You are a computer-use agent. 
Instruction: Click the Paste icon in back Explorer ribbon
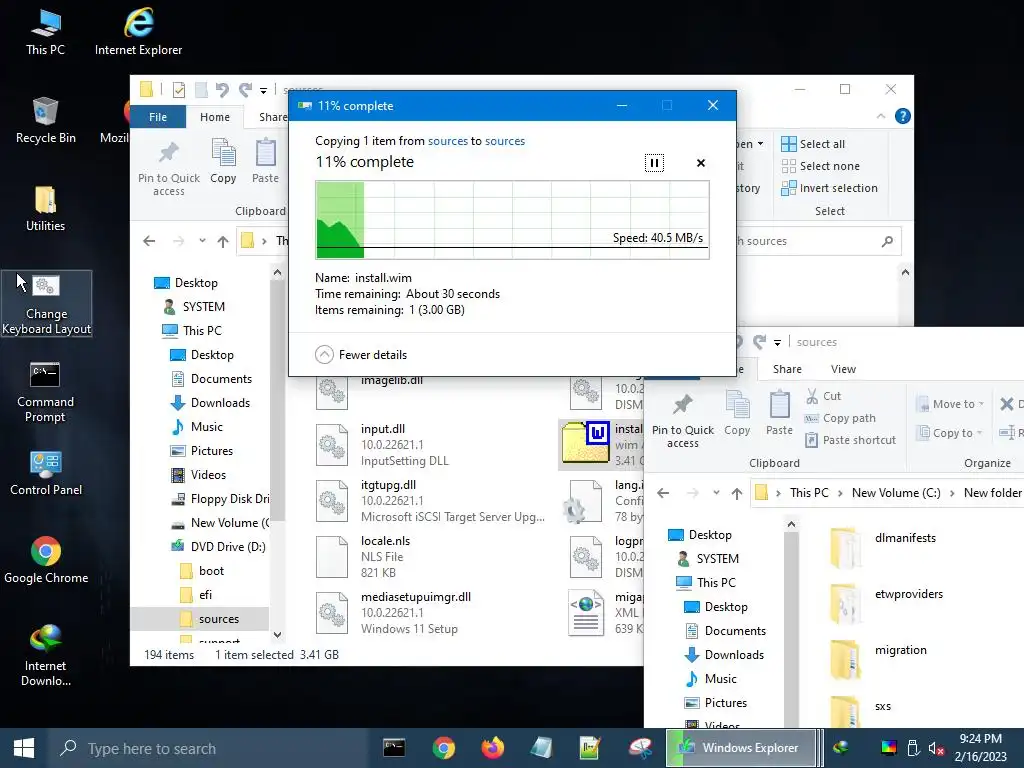point(265,161)
